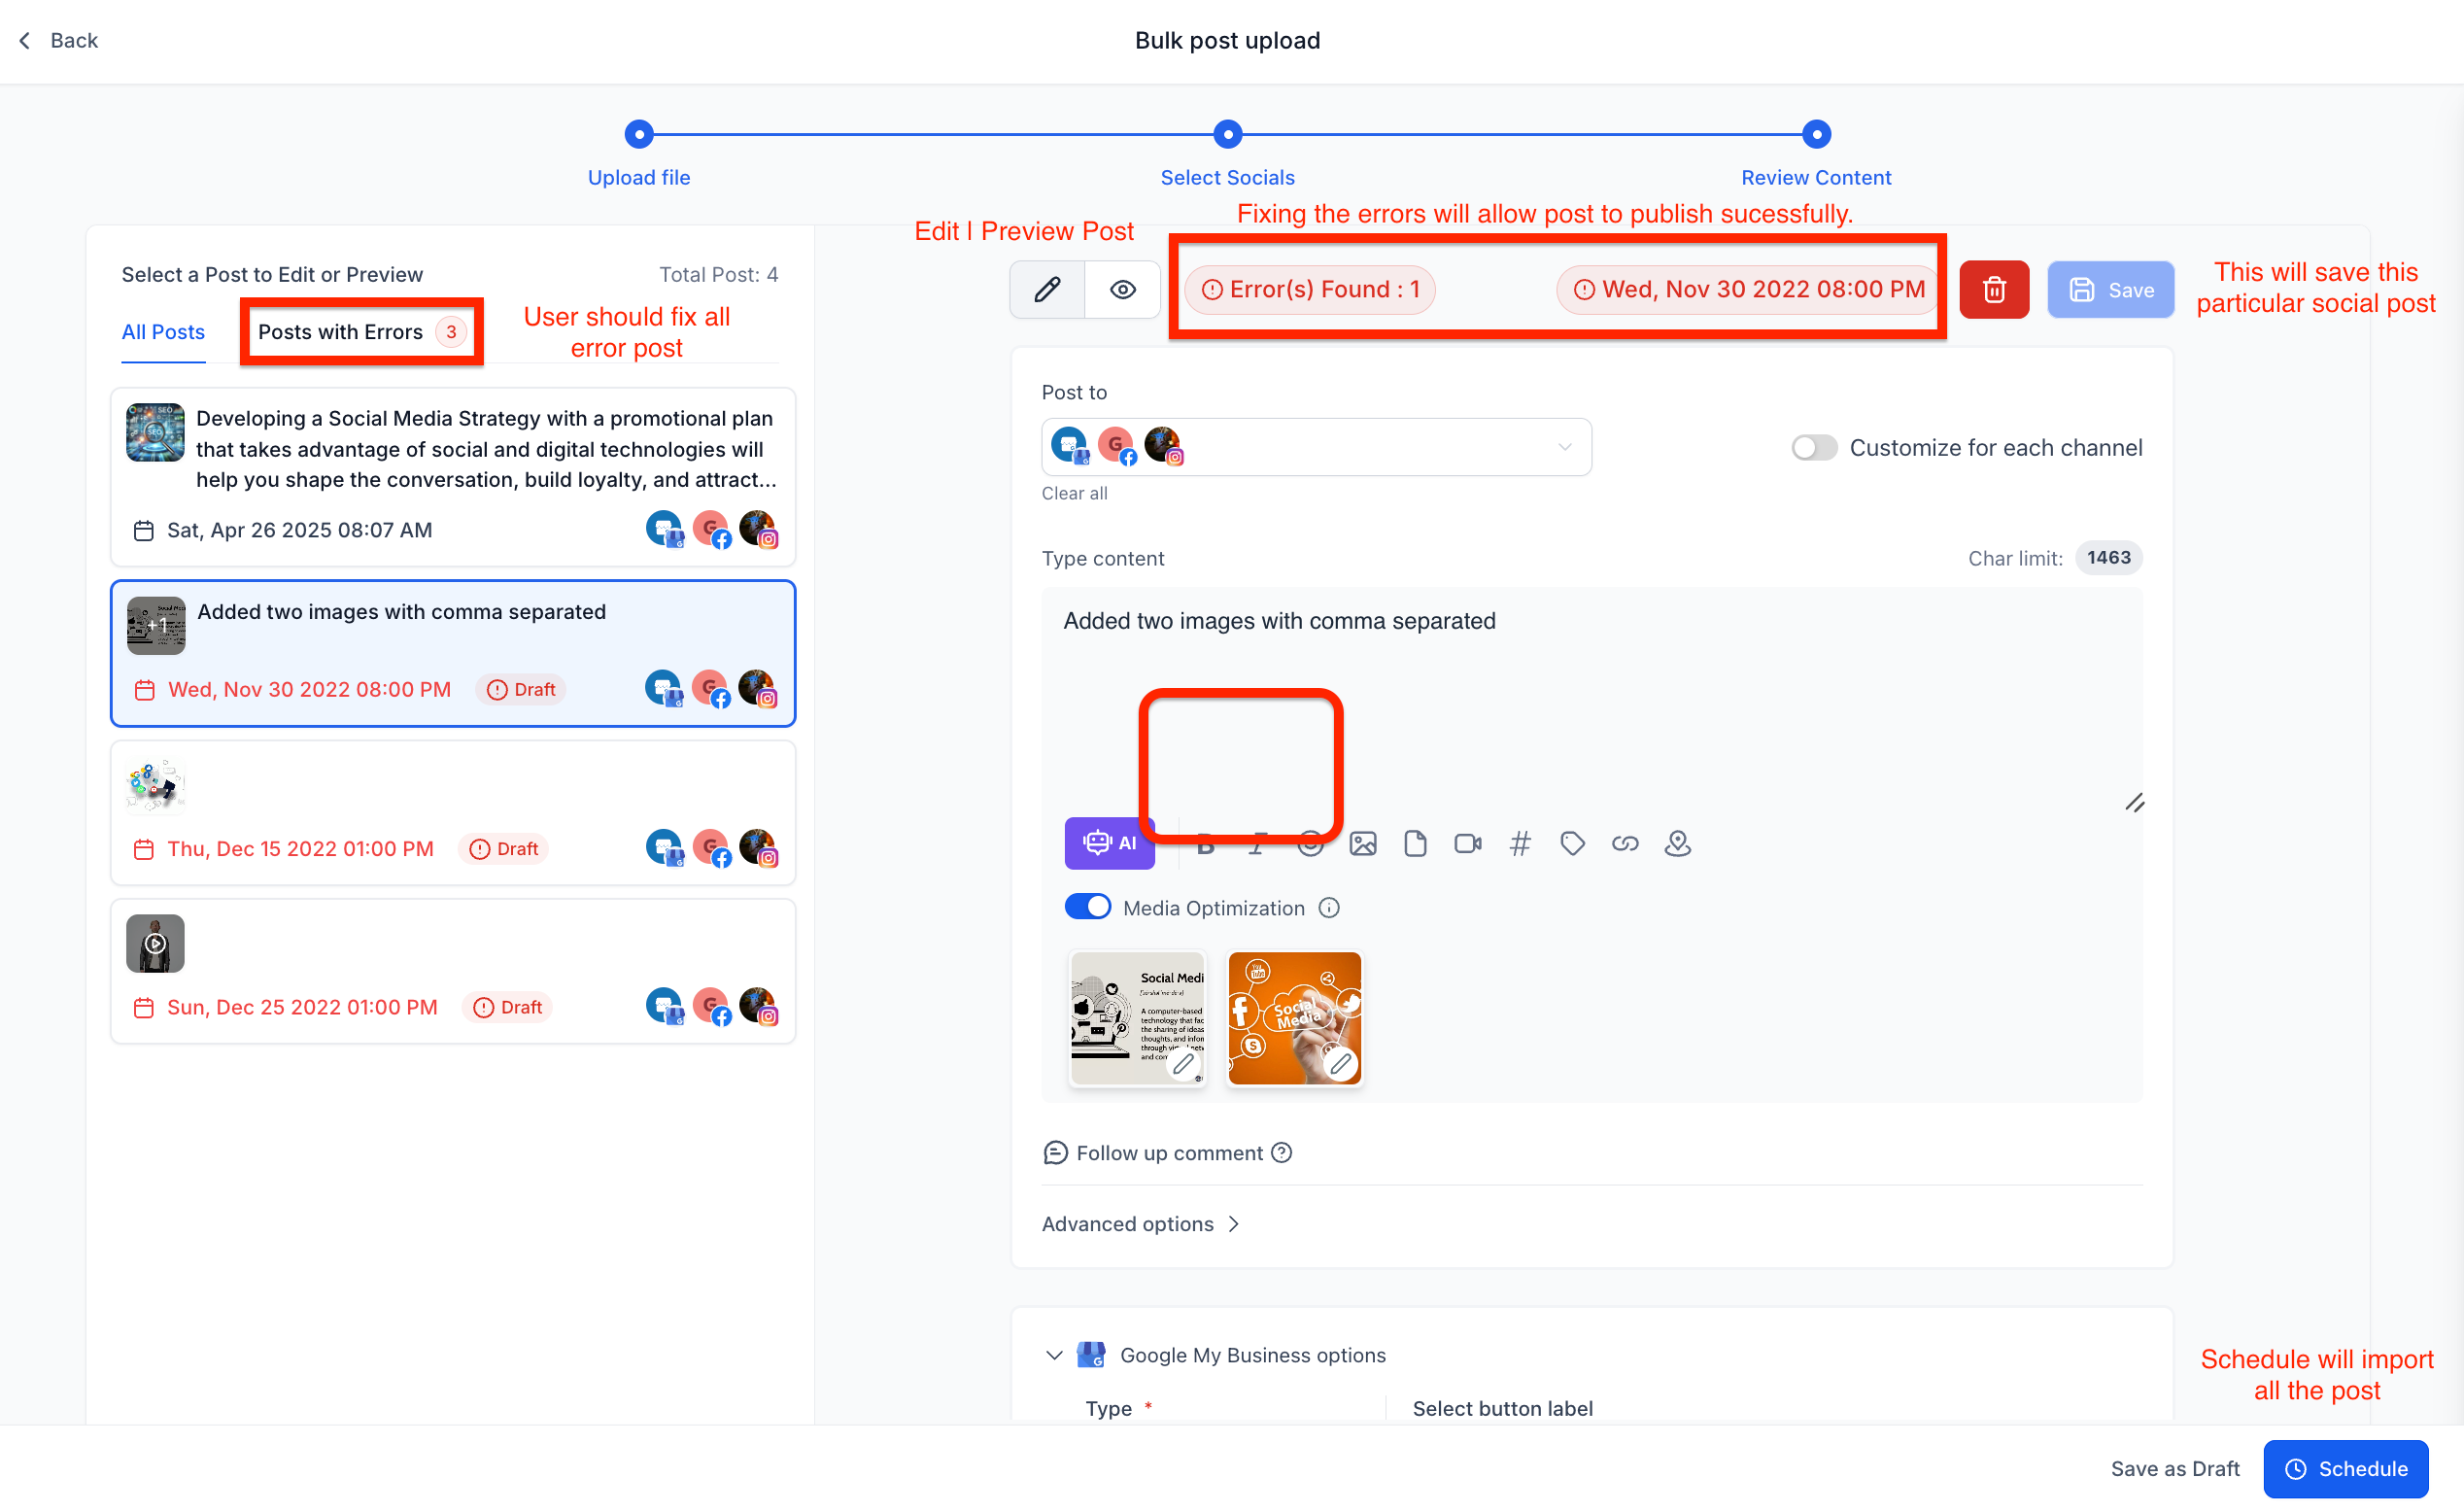This screenshot has height=1512, width=2464.
Task: Open the Post to accounts dropdown
Action: pos(1316,447)
